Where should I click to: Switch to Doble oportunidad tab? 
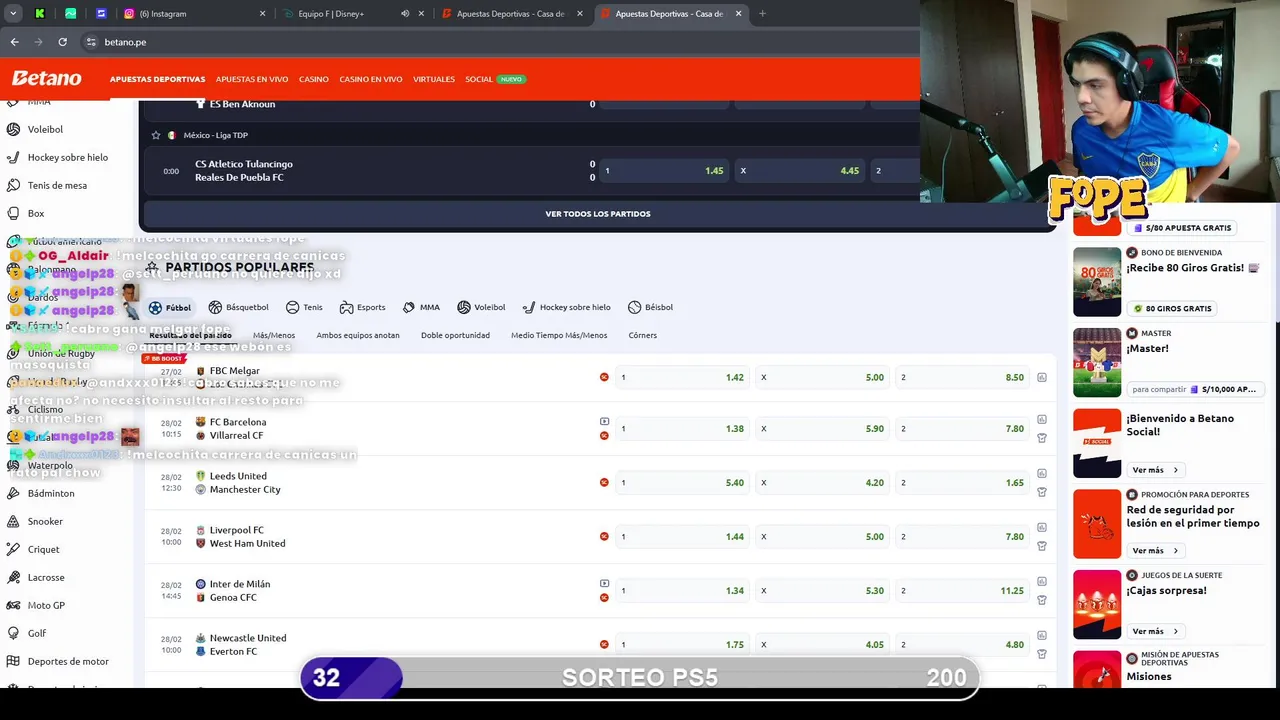pyautogui.click(x=455, y=335)
